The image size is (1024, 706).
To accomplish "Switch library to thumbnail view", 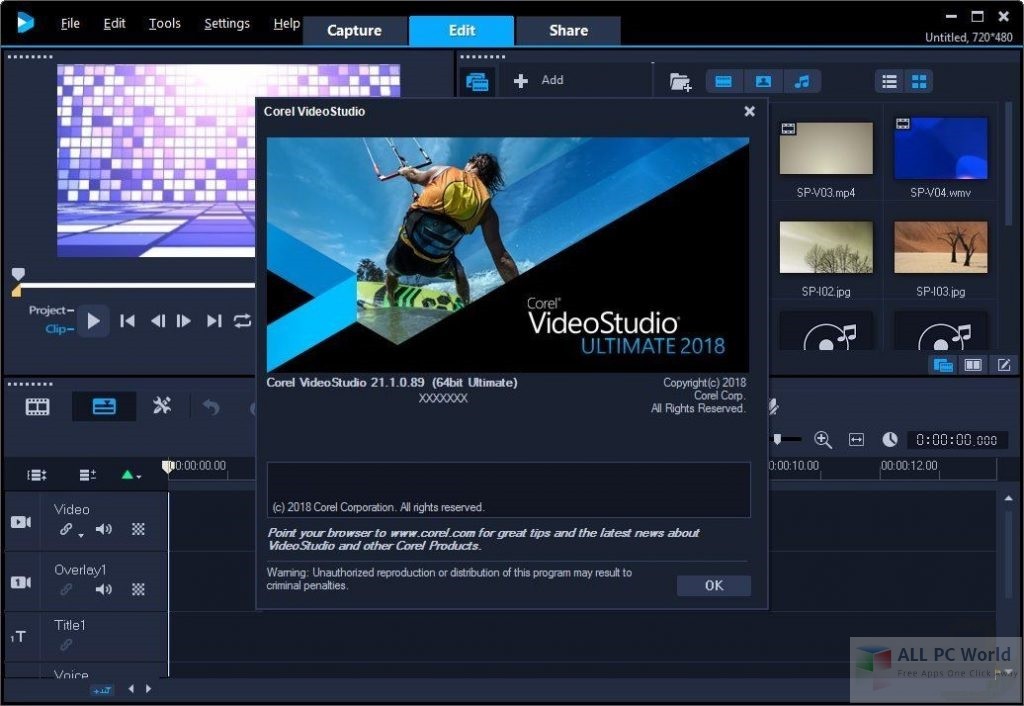I will [x=919, y=82].
